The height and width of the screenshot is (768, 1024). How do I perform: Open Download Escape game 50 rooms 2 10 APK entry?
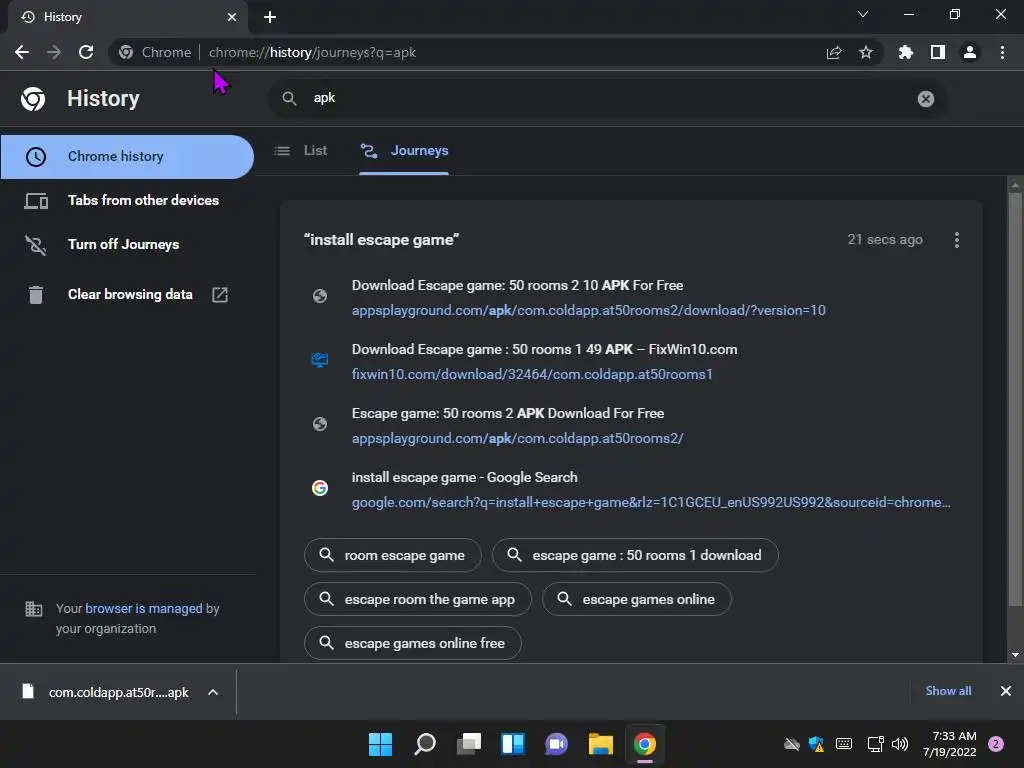click(x=517, y=285)
